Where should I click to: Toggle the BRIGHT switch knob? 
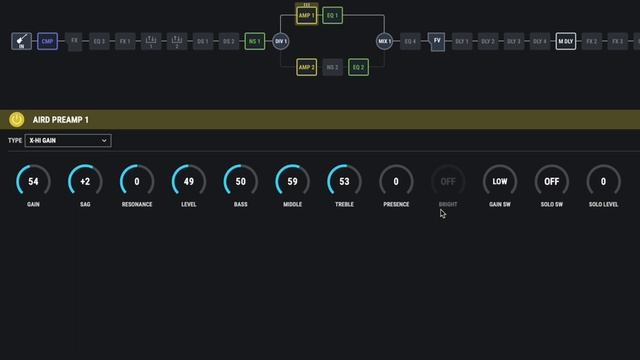(x=448, y=181)
